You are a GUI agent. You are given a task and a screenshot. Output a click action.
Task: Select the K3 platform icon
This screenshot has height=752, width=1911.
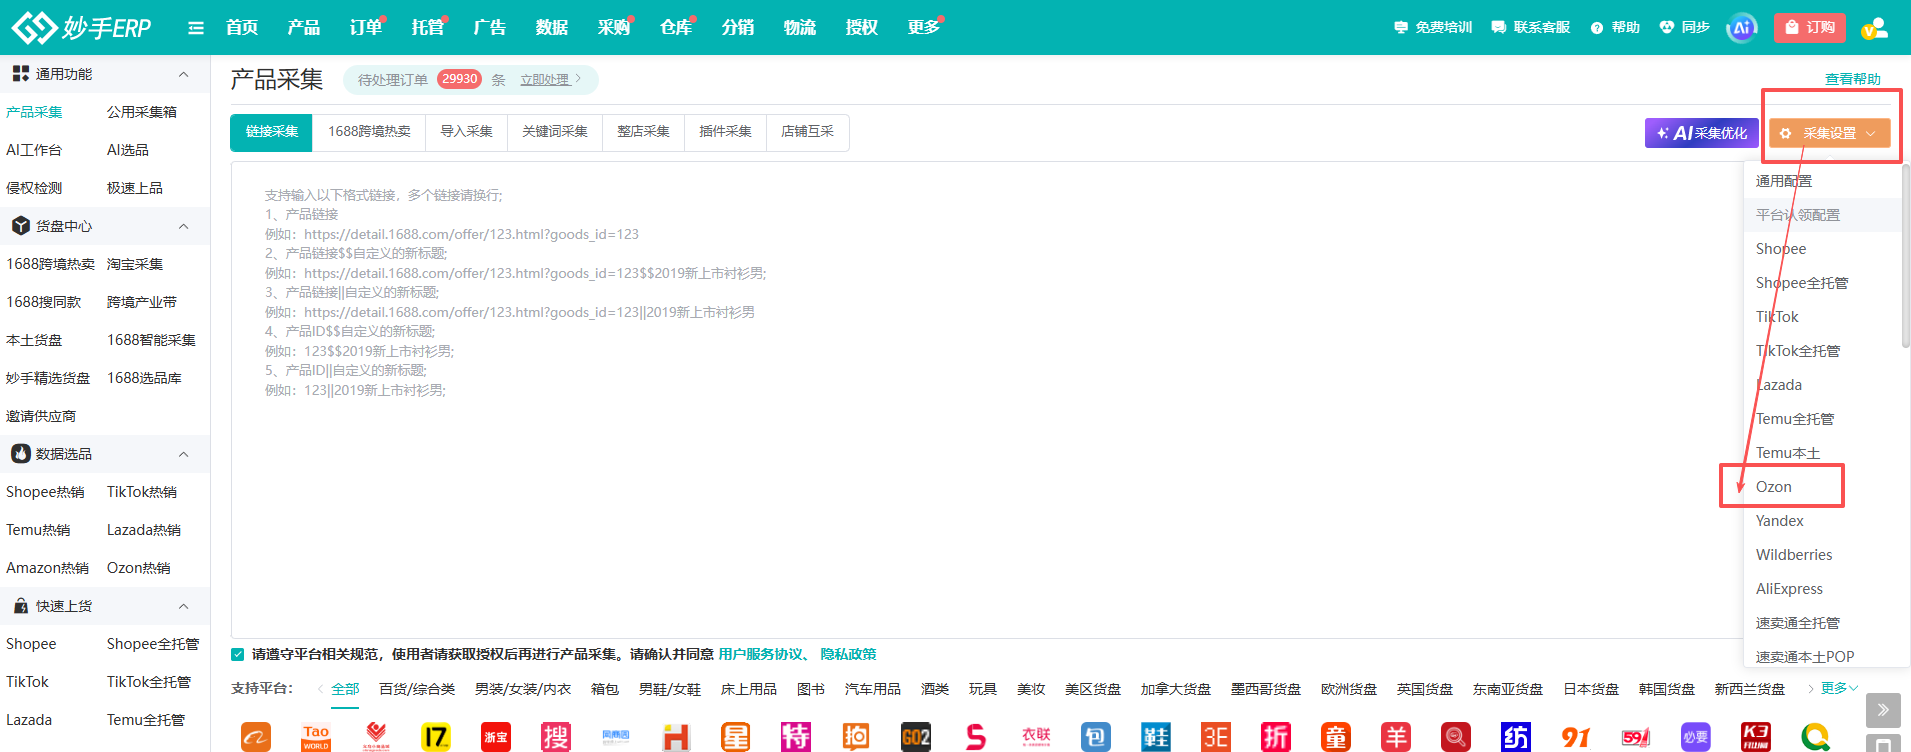coord(1756,737)
